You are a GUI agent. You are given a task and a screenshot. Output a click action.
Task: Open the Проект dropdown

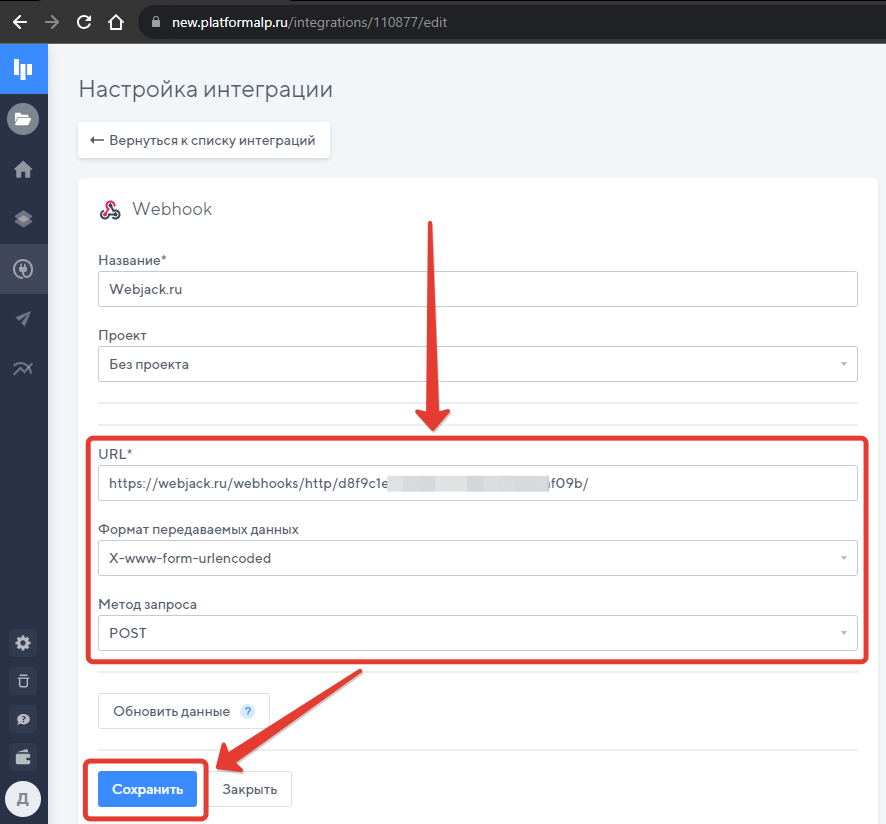tap(477, 364)
